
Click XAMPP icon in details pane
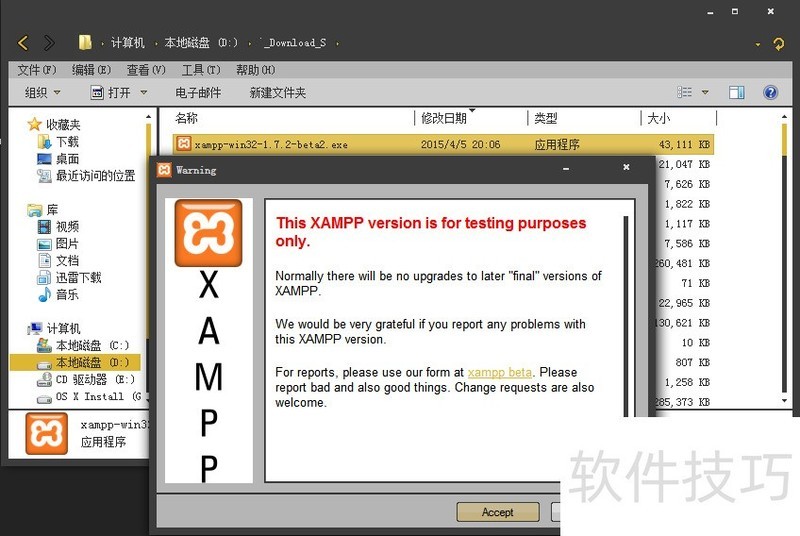click(46, 433)
